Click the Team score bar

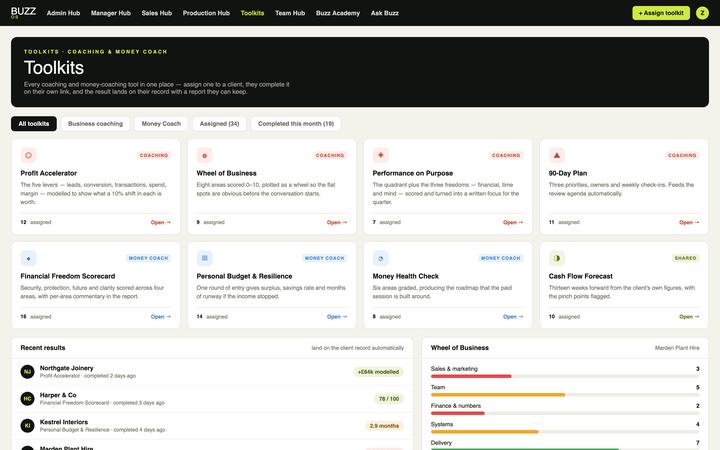tap(565, 394)
